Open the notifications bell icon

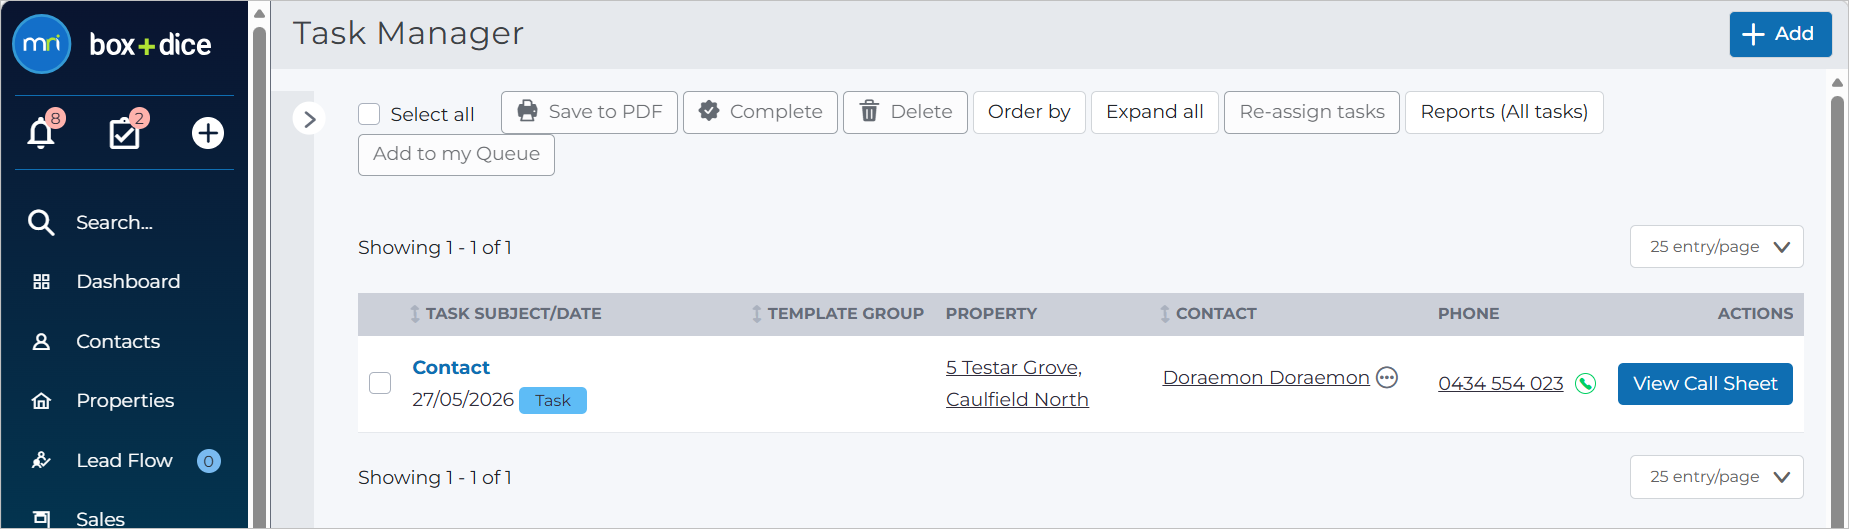(41, 133)
